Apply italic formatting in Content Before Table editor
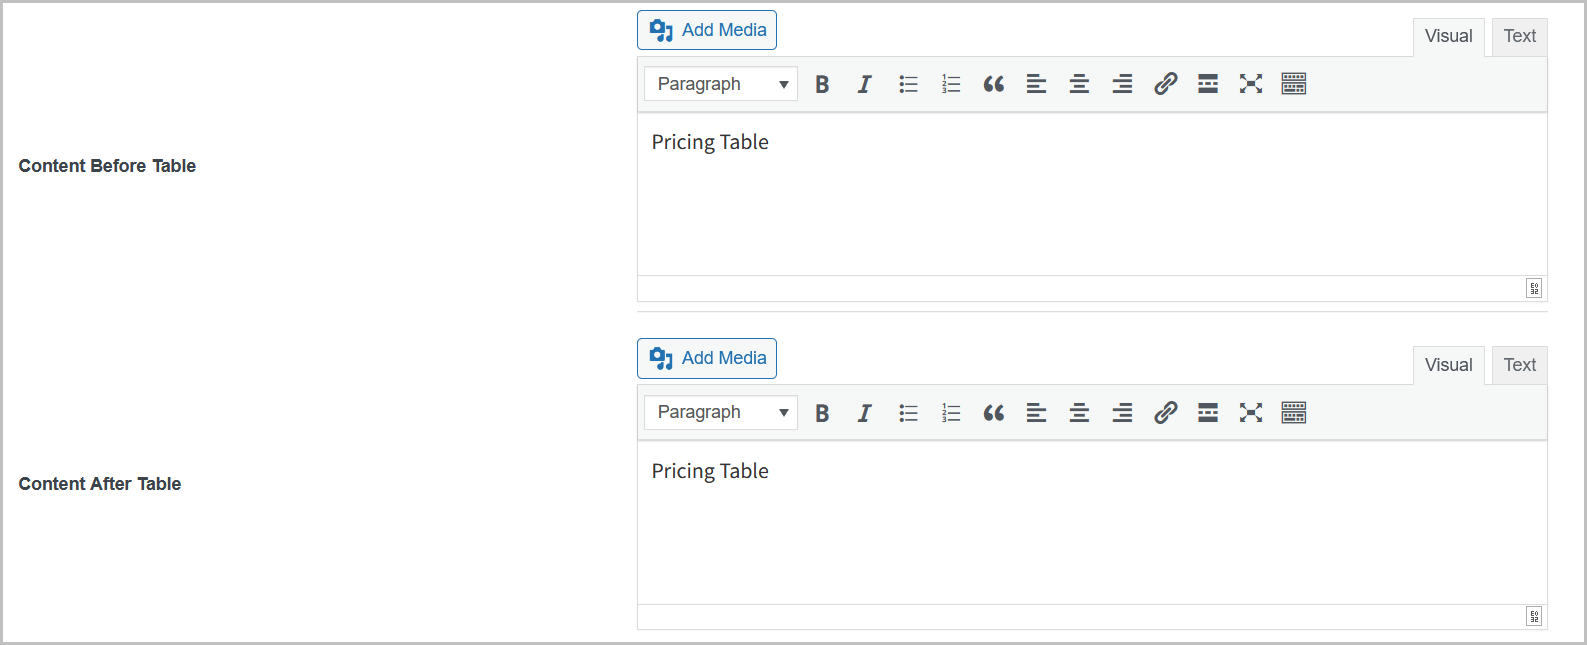Image resolution: width=1587 pixels, height=645 pixels. (x=864, y=84)
